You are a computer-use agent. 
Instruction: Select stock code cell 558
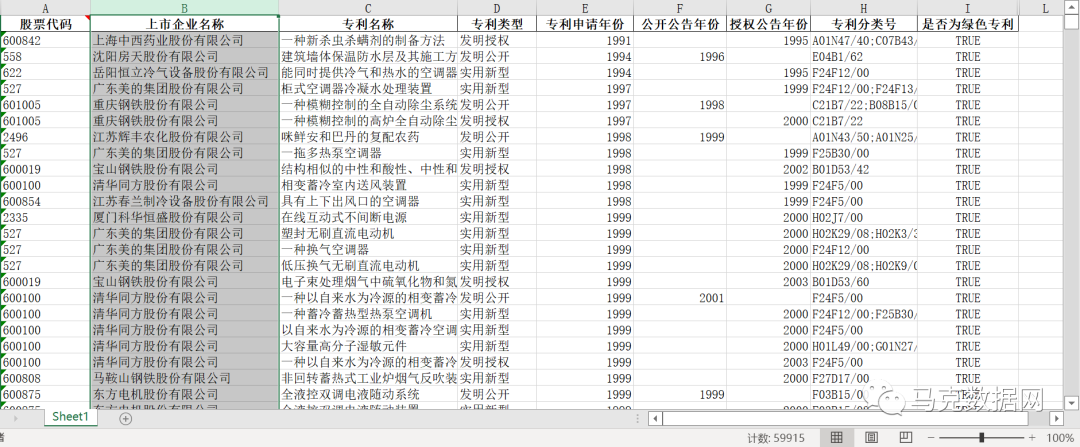pos(45,56)
